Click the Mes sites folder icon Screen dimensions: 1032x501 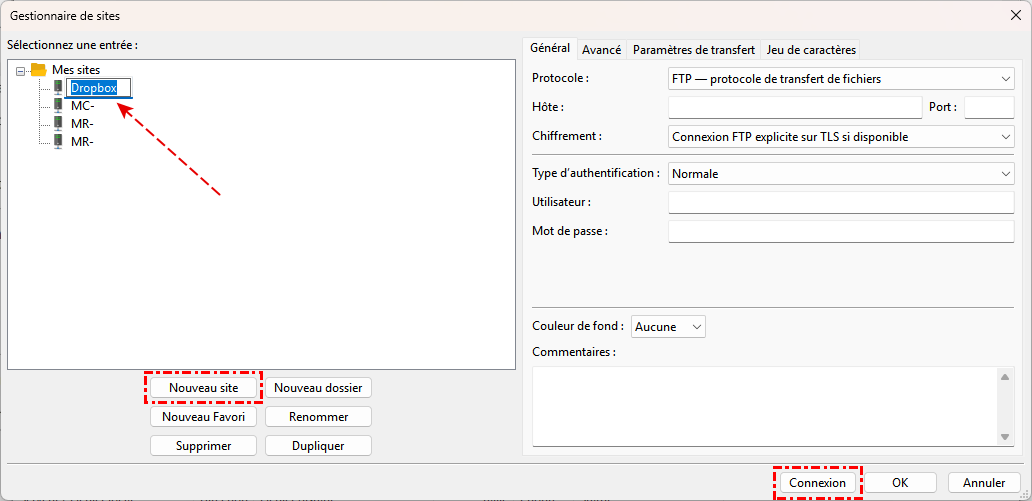coord(39,69)
